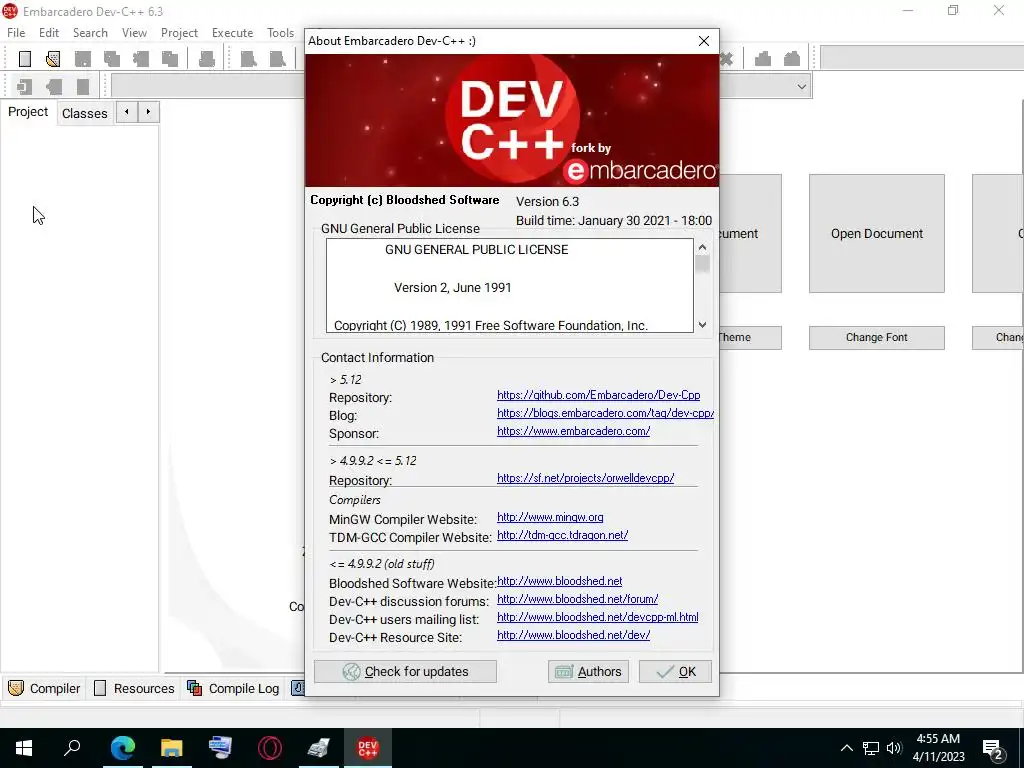Viewport: 1024px width, 768px height.
Task: Click the license box scrollbar thumb
Action: coord(703,264)
